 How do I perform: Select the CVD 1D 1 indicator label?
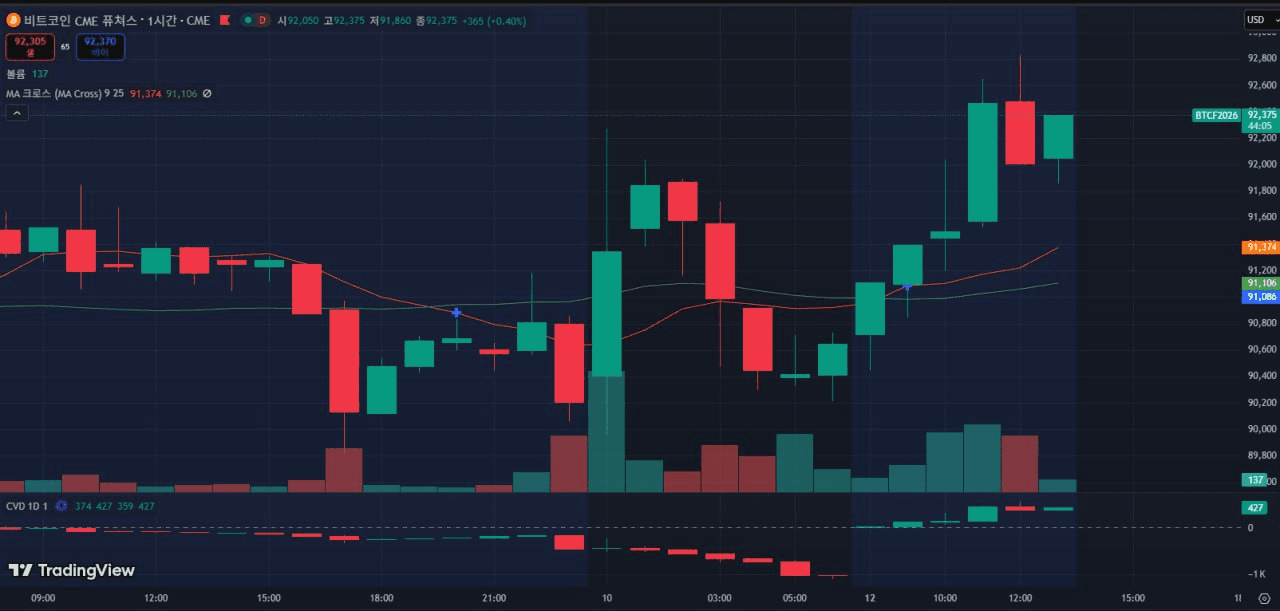coord(27,506)
